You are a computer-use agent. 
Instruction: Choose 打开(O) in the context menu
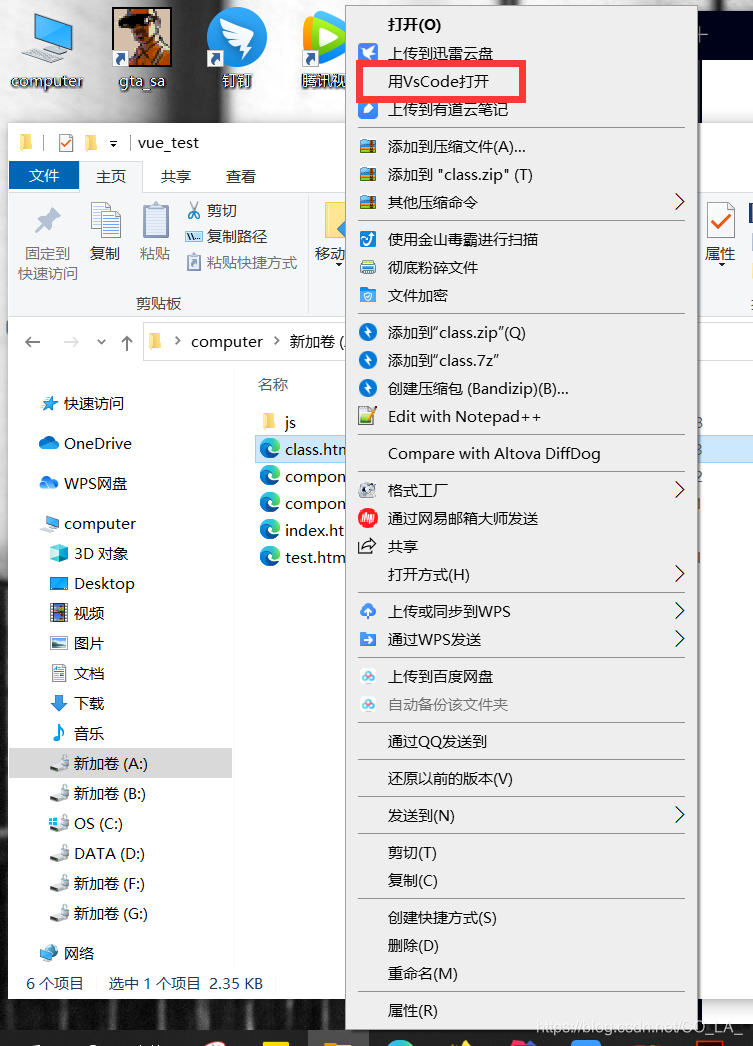415,25
